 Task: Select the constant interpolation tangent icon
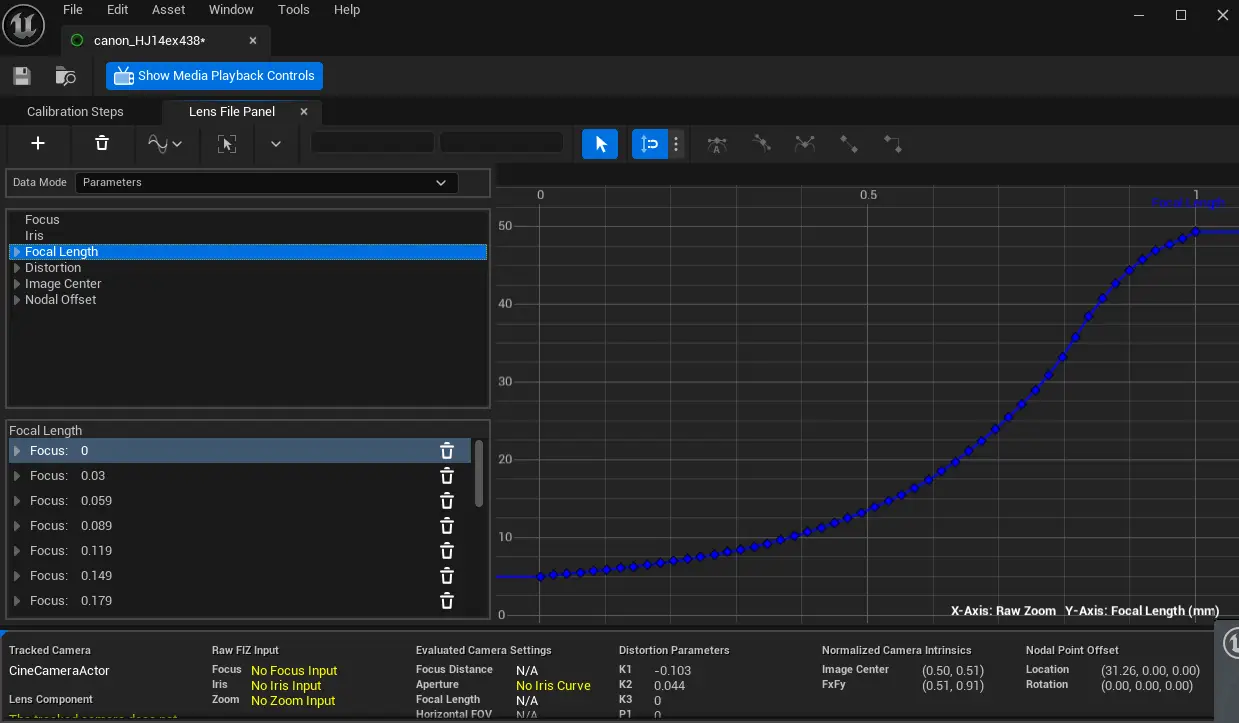[x=893, y=145]
